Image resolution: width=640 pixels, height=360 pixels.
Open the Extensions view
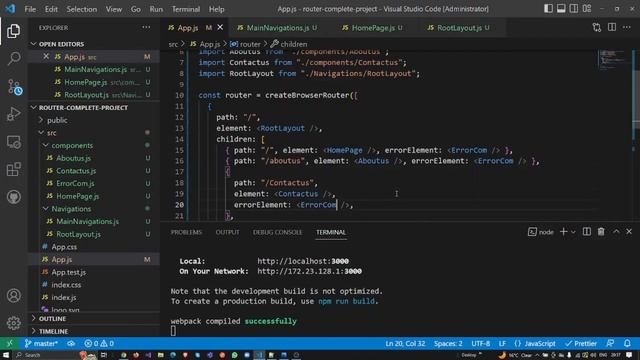click(x=13, y=169)
